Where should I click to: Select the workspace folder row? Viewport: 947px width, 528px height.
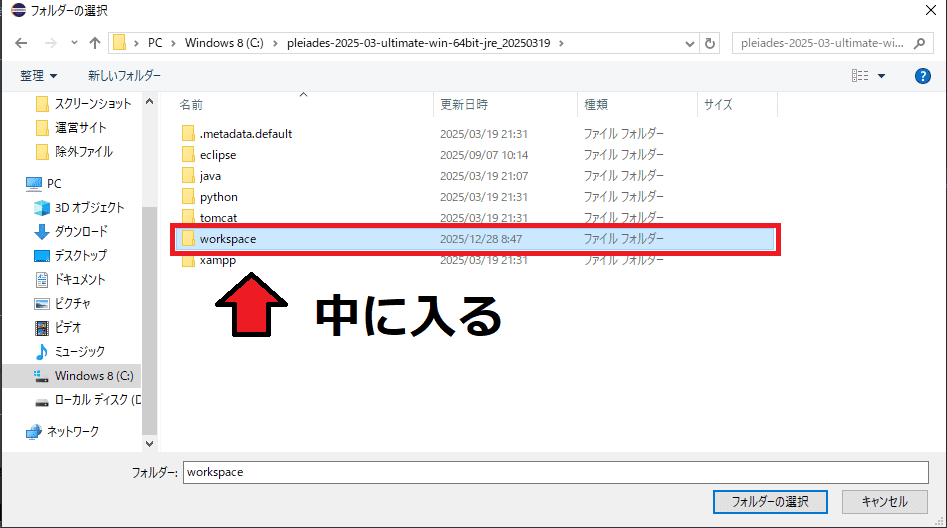click(x=228, y=239)
